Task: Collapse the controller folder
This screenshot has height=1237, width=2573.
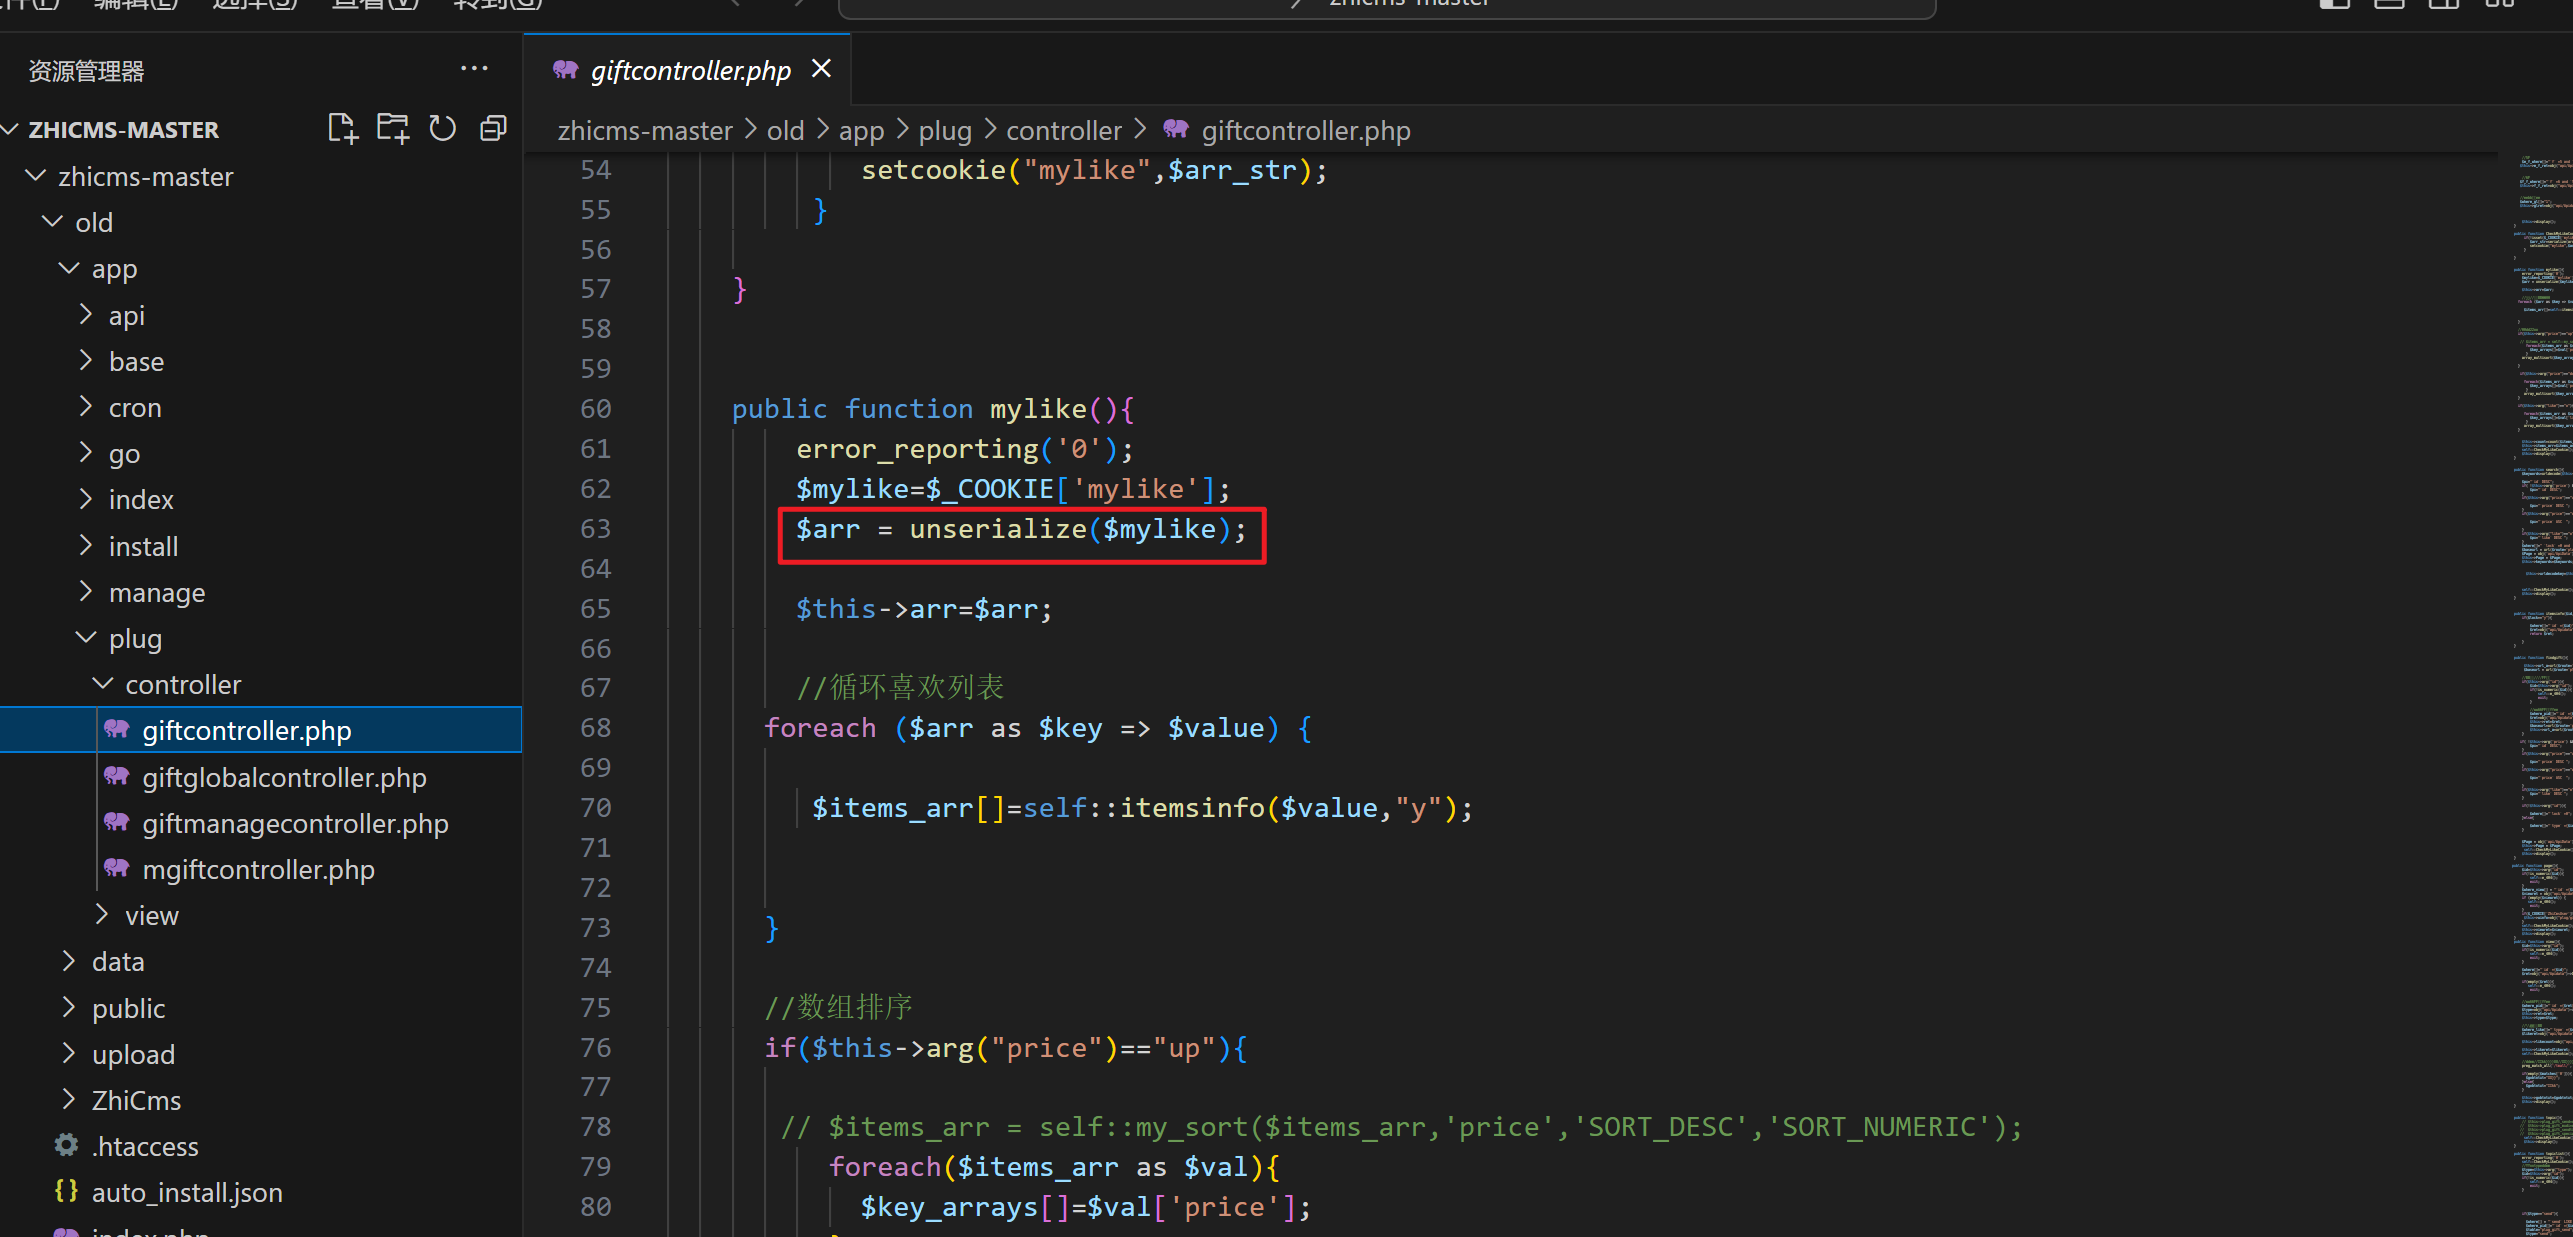Action: coord(103,684)
